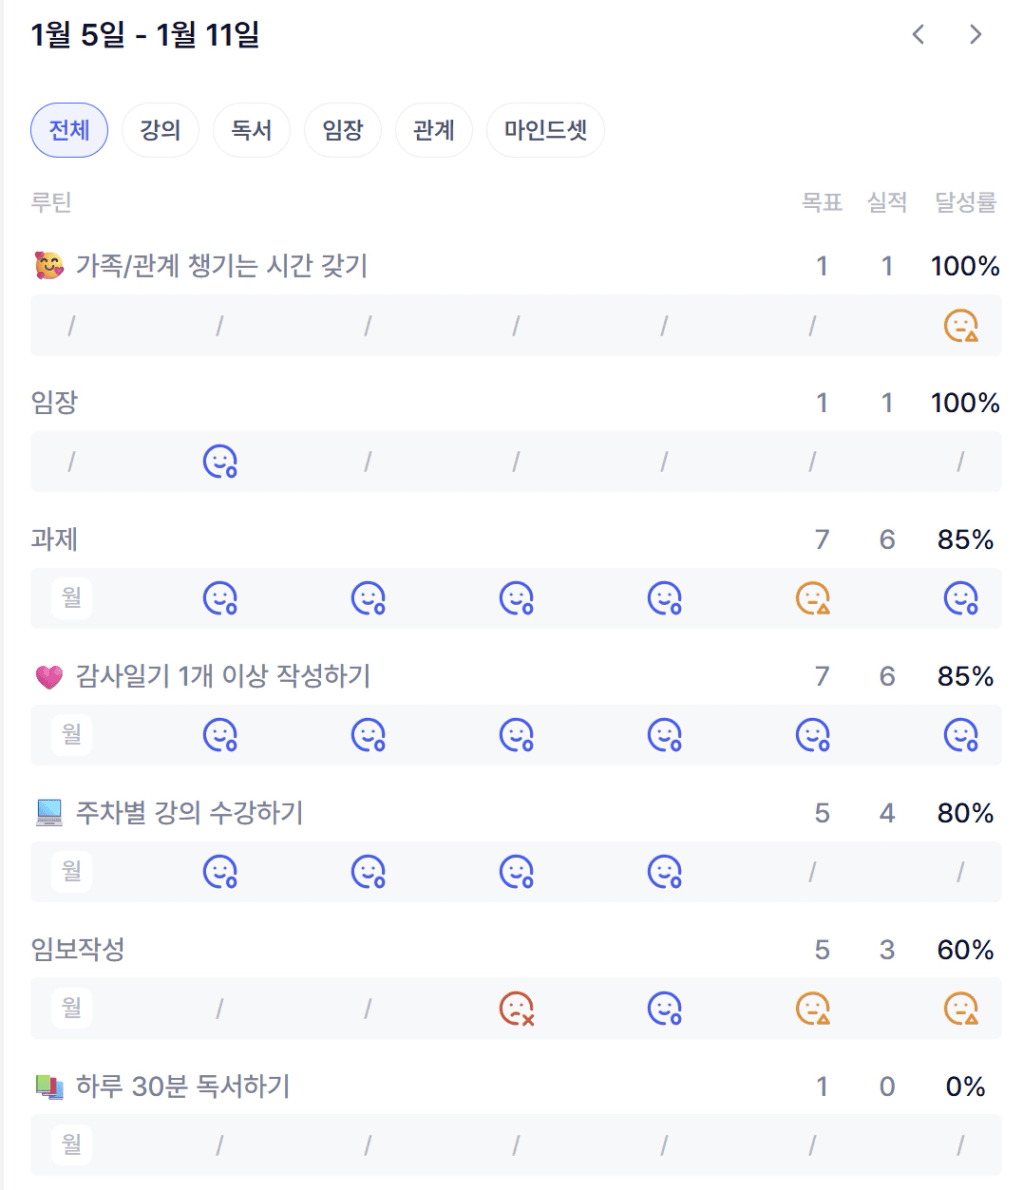Image resolution: width=1023 pixels, height=1190 pixels.
Task: Click the last blue smiley in 감사일기 row
Action: click(960, 735)
